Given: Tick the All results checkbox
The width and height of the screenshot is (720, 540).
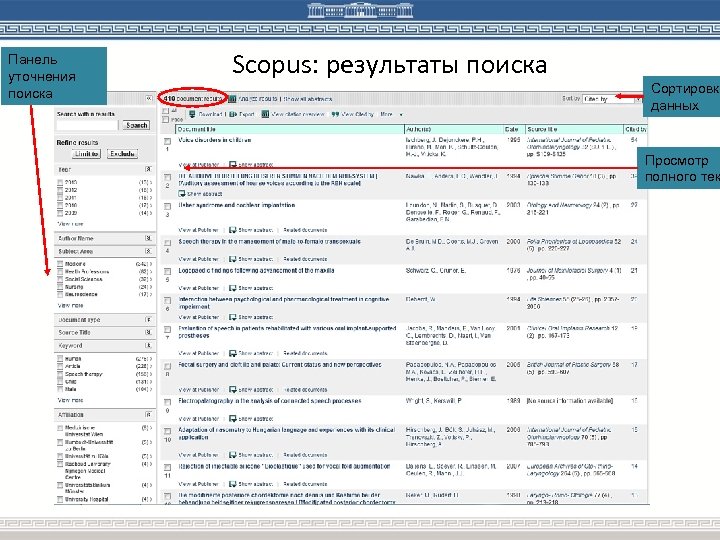Looking at the screenshot, I should point(166,111).
